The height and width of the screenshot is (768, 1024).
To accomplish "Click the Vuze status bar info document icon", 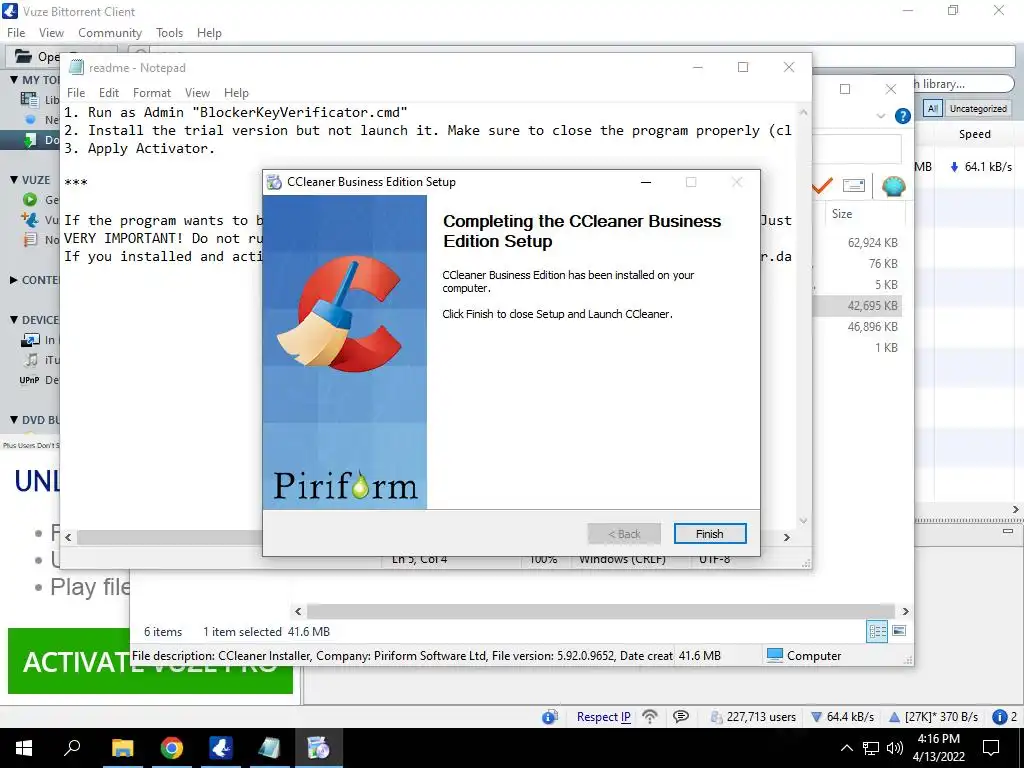I will [550, 716].
